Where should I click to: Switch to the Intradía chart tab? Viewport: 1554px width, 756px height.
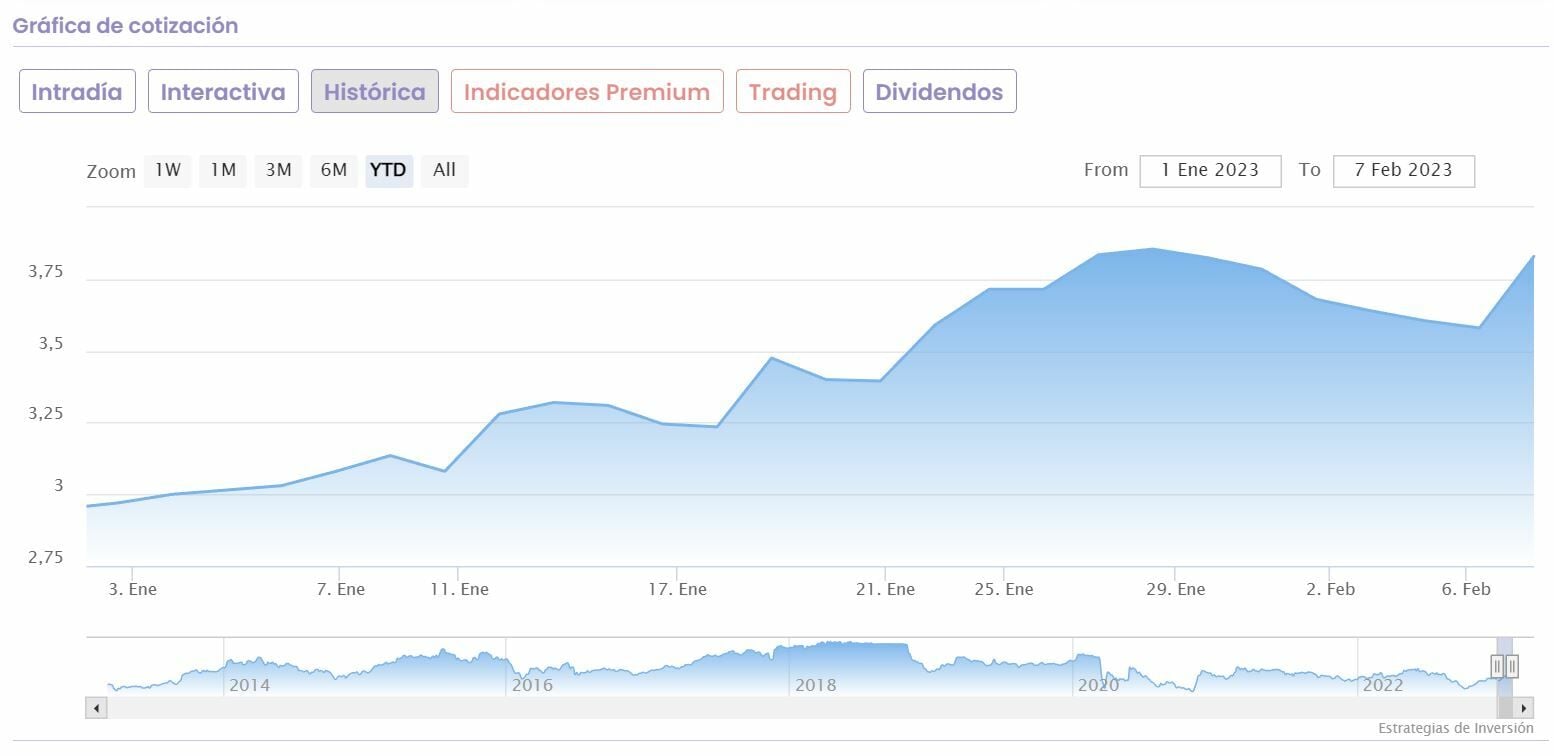coord(77,92)
